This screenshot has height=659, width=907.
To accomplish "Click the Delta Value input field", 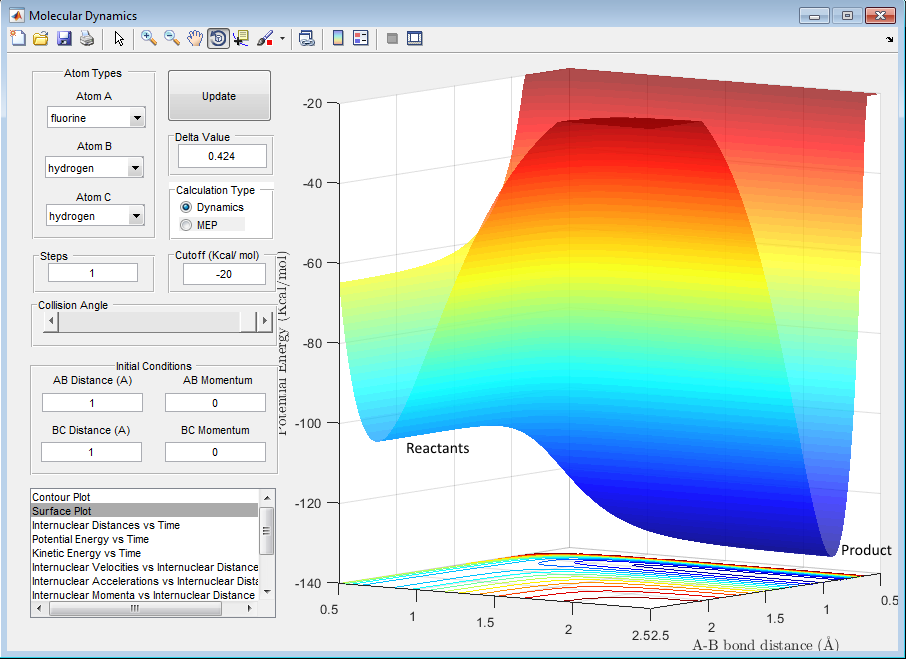I will coord(222,156).
